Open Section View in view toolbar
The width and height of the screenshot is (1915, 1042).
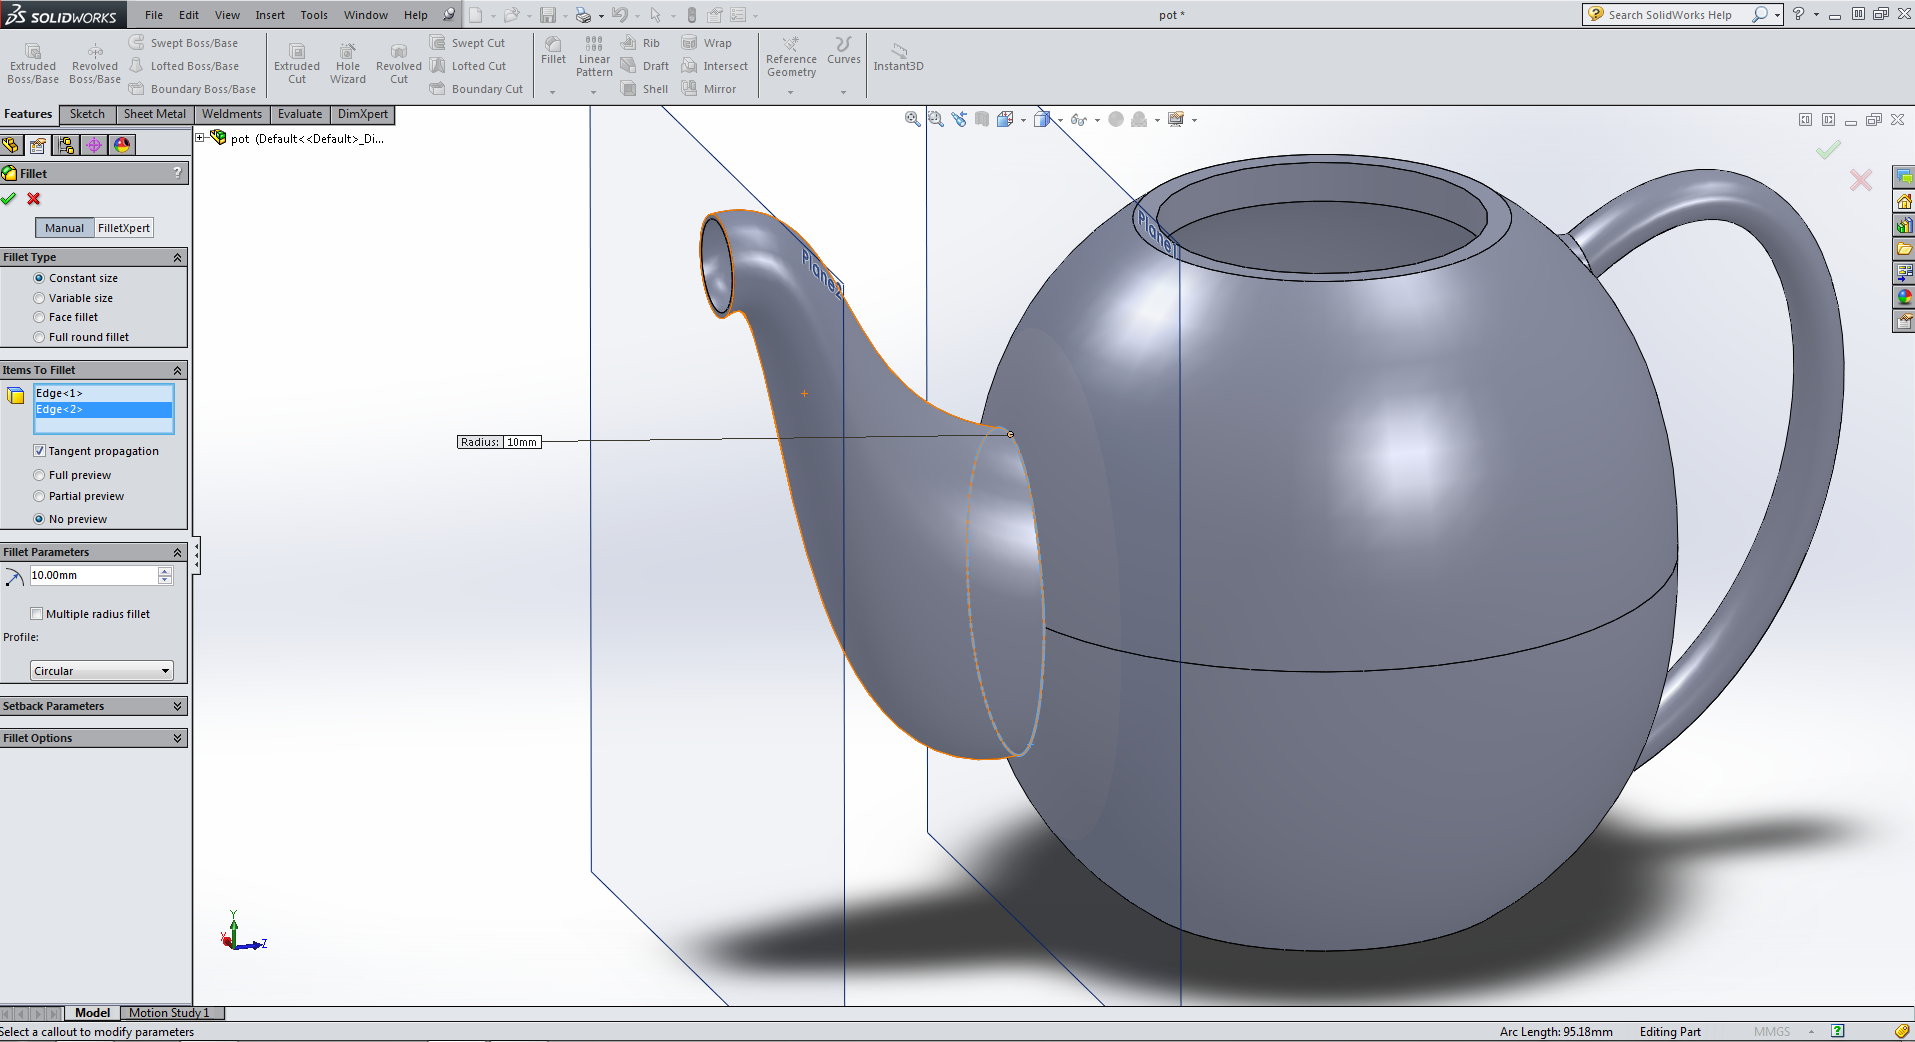click(x=982, y=119)
